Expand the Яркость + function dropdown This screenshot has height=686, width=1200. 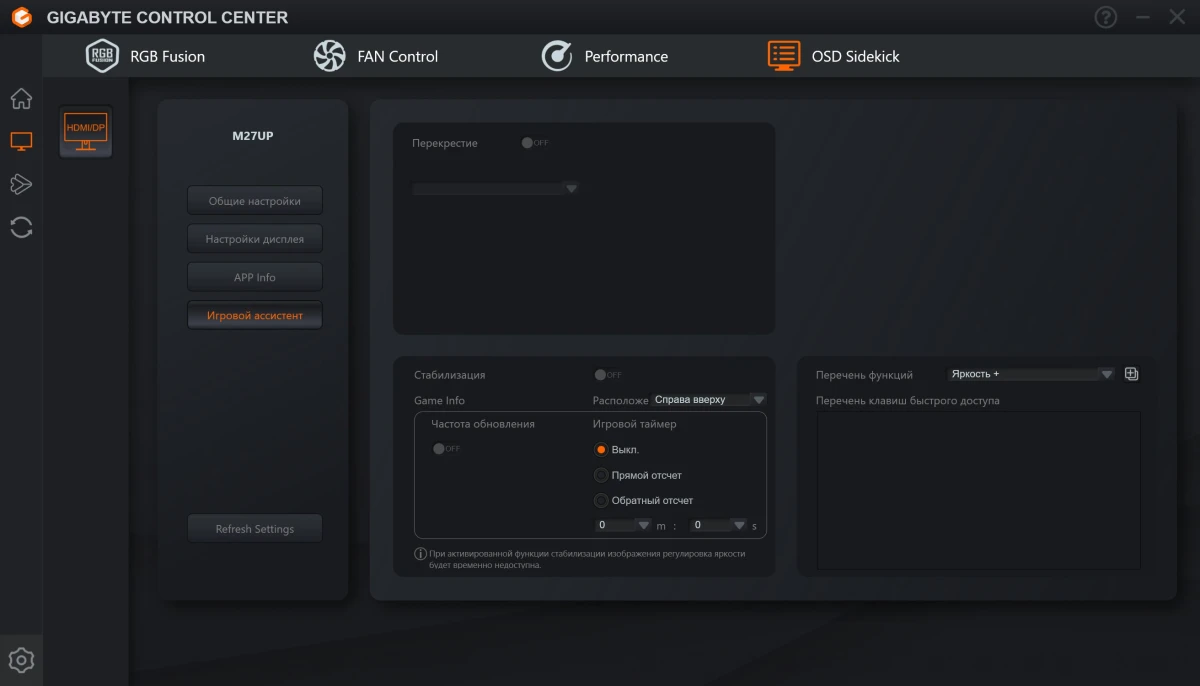(x=1030, y=373)
